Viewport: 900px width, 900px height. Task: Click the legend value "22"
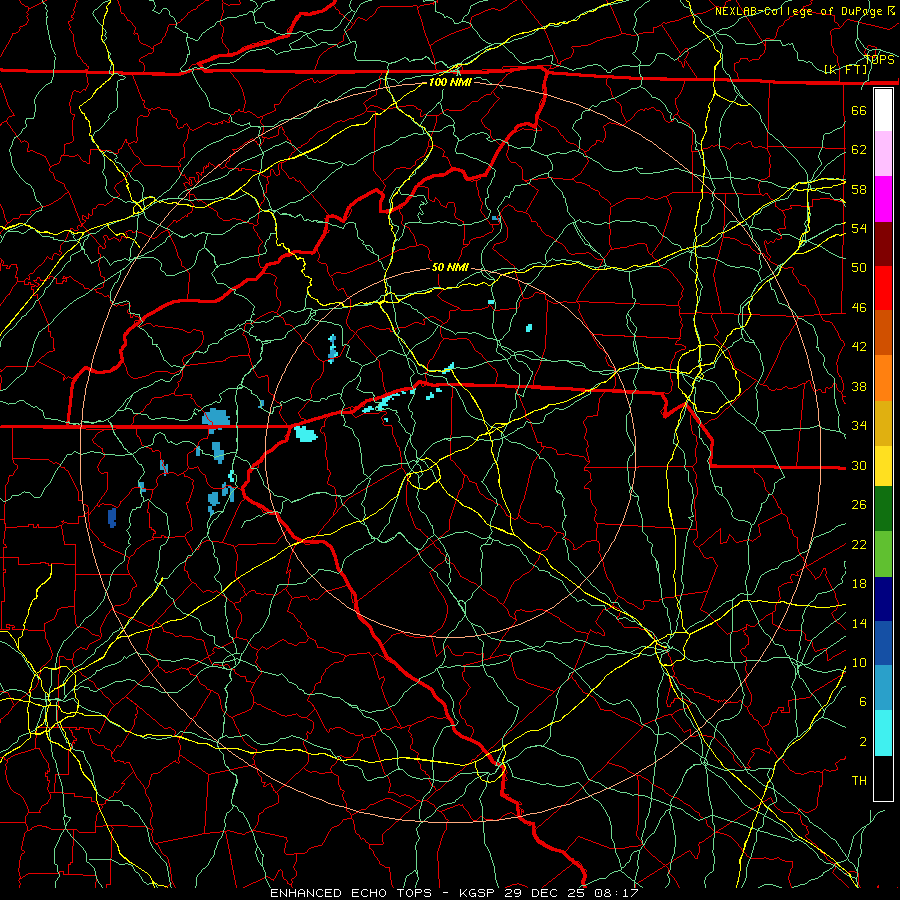[x=859, y=544]
